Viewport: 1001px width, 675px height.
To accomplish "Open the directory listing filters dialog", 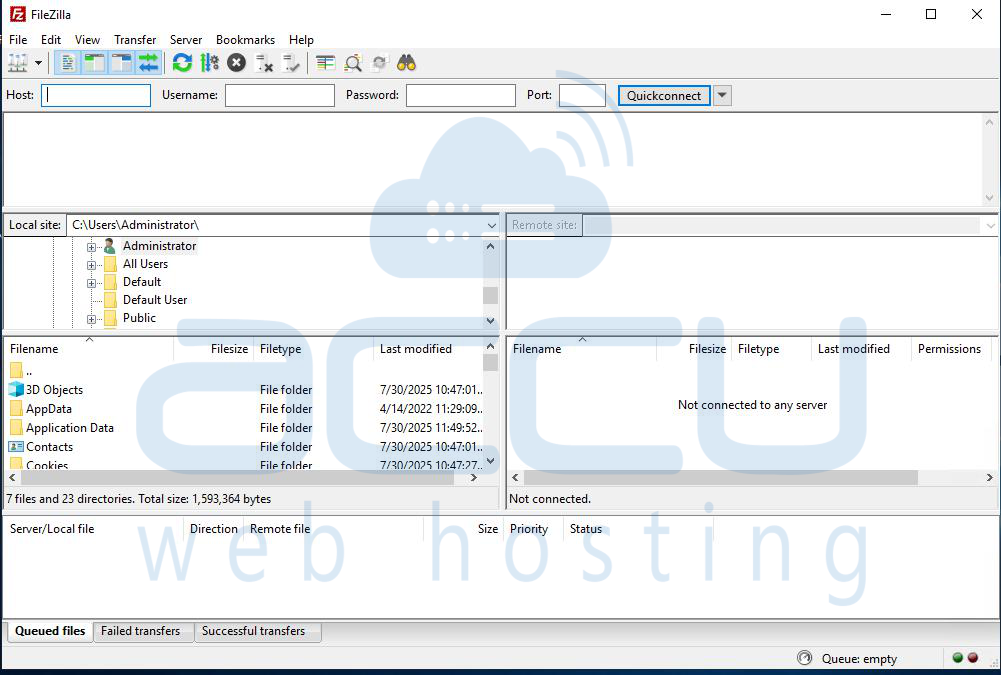I will 326,63.
